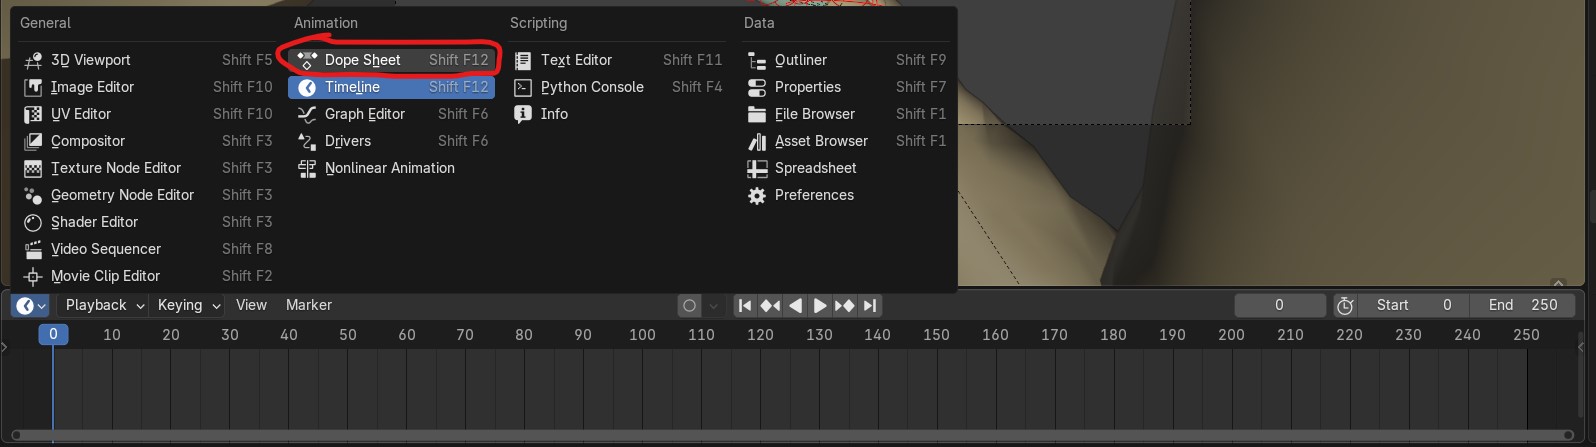Open the editor type selector button
This screenshot has width=1596, height=447.
(30, 306)
